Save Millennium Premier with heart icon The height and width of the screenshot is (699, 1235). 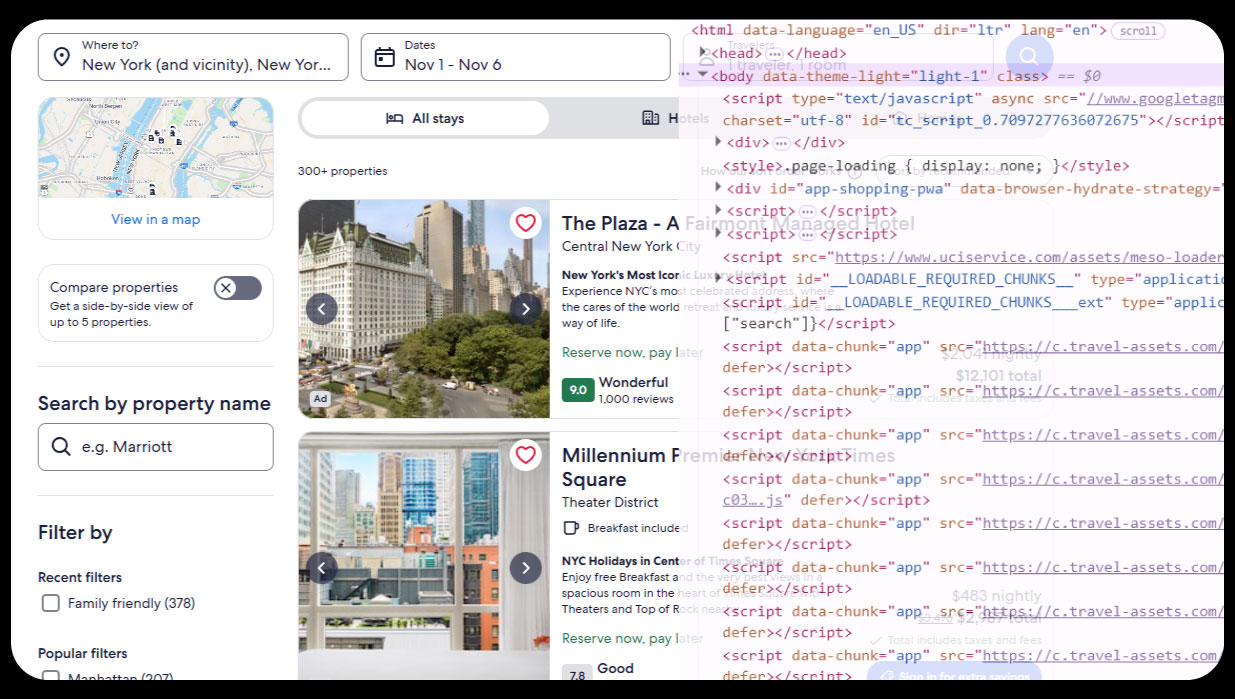(x=526, y=456)
